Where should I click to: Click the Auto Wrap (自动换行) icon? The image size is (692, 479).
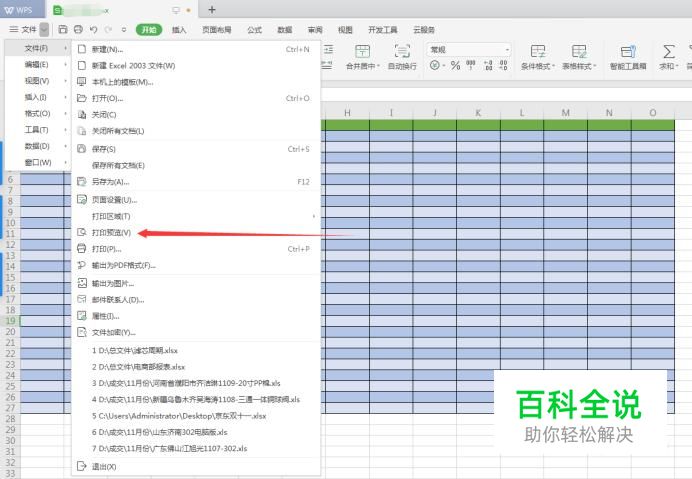(401, 52)
